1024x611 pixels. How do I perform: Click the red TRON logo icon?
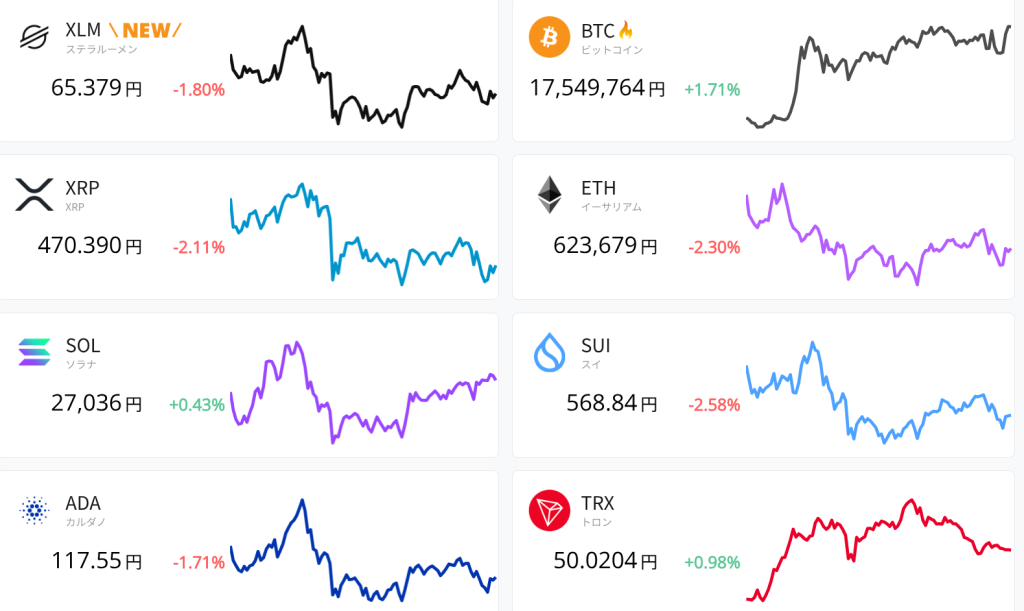pos(549,510)
